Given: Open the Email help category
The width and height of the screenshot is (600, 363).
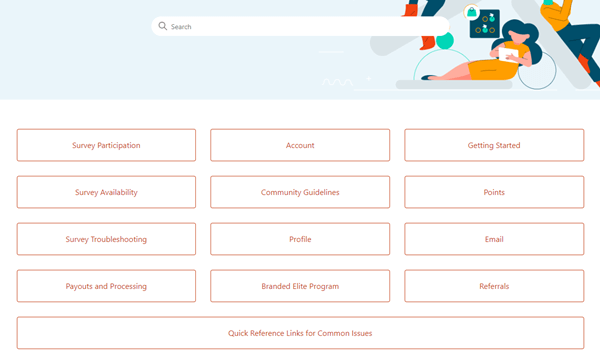Looking at the screenshot, I should click(x=494, y=239).
